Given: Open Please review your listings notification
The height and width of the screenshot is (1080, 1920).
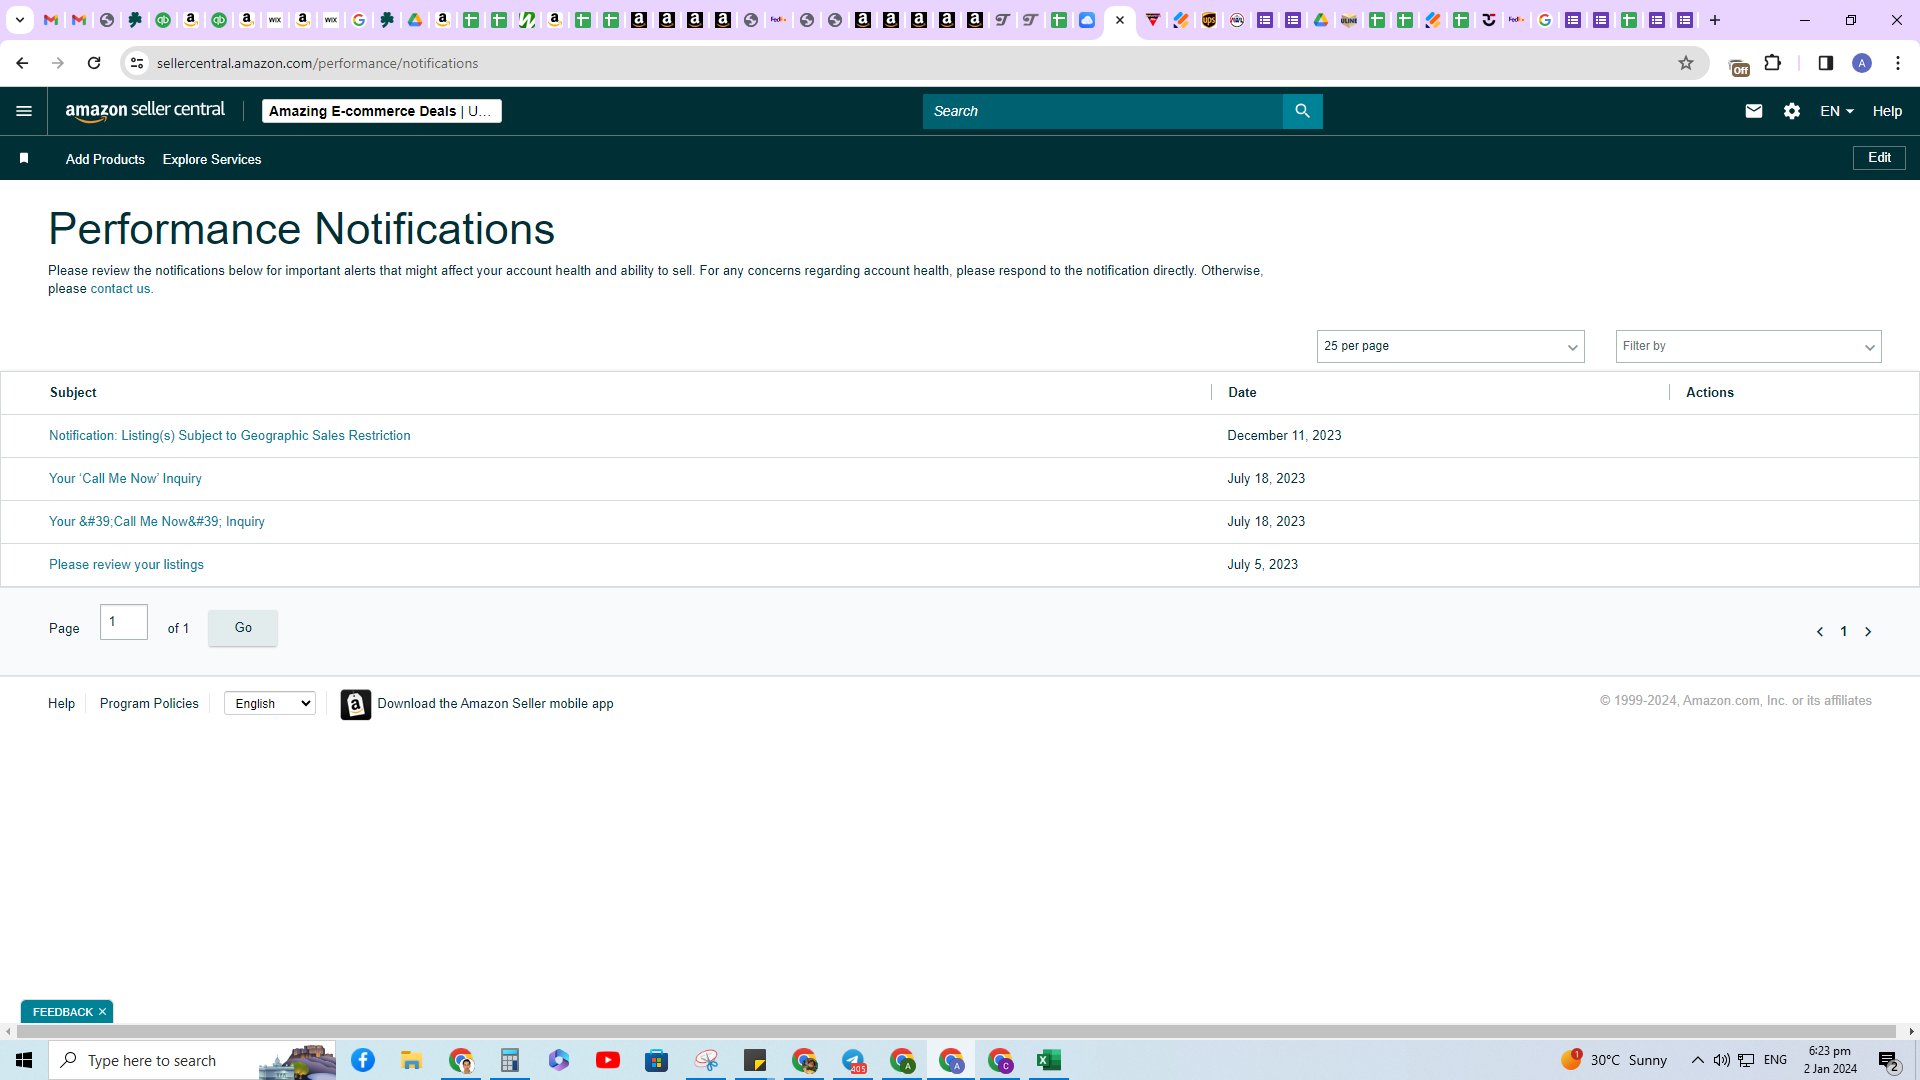Looking at the screenshot, I should click(126, 564).
